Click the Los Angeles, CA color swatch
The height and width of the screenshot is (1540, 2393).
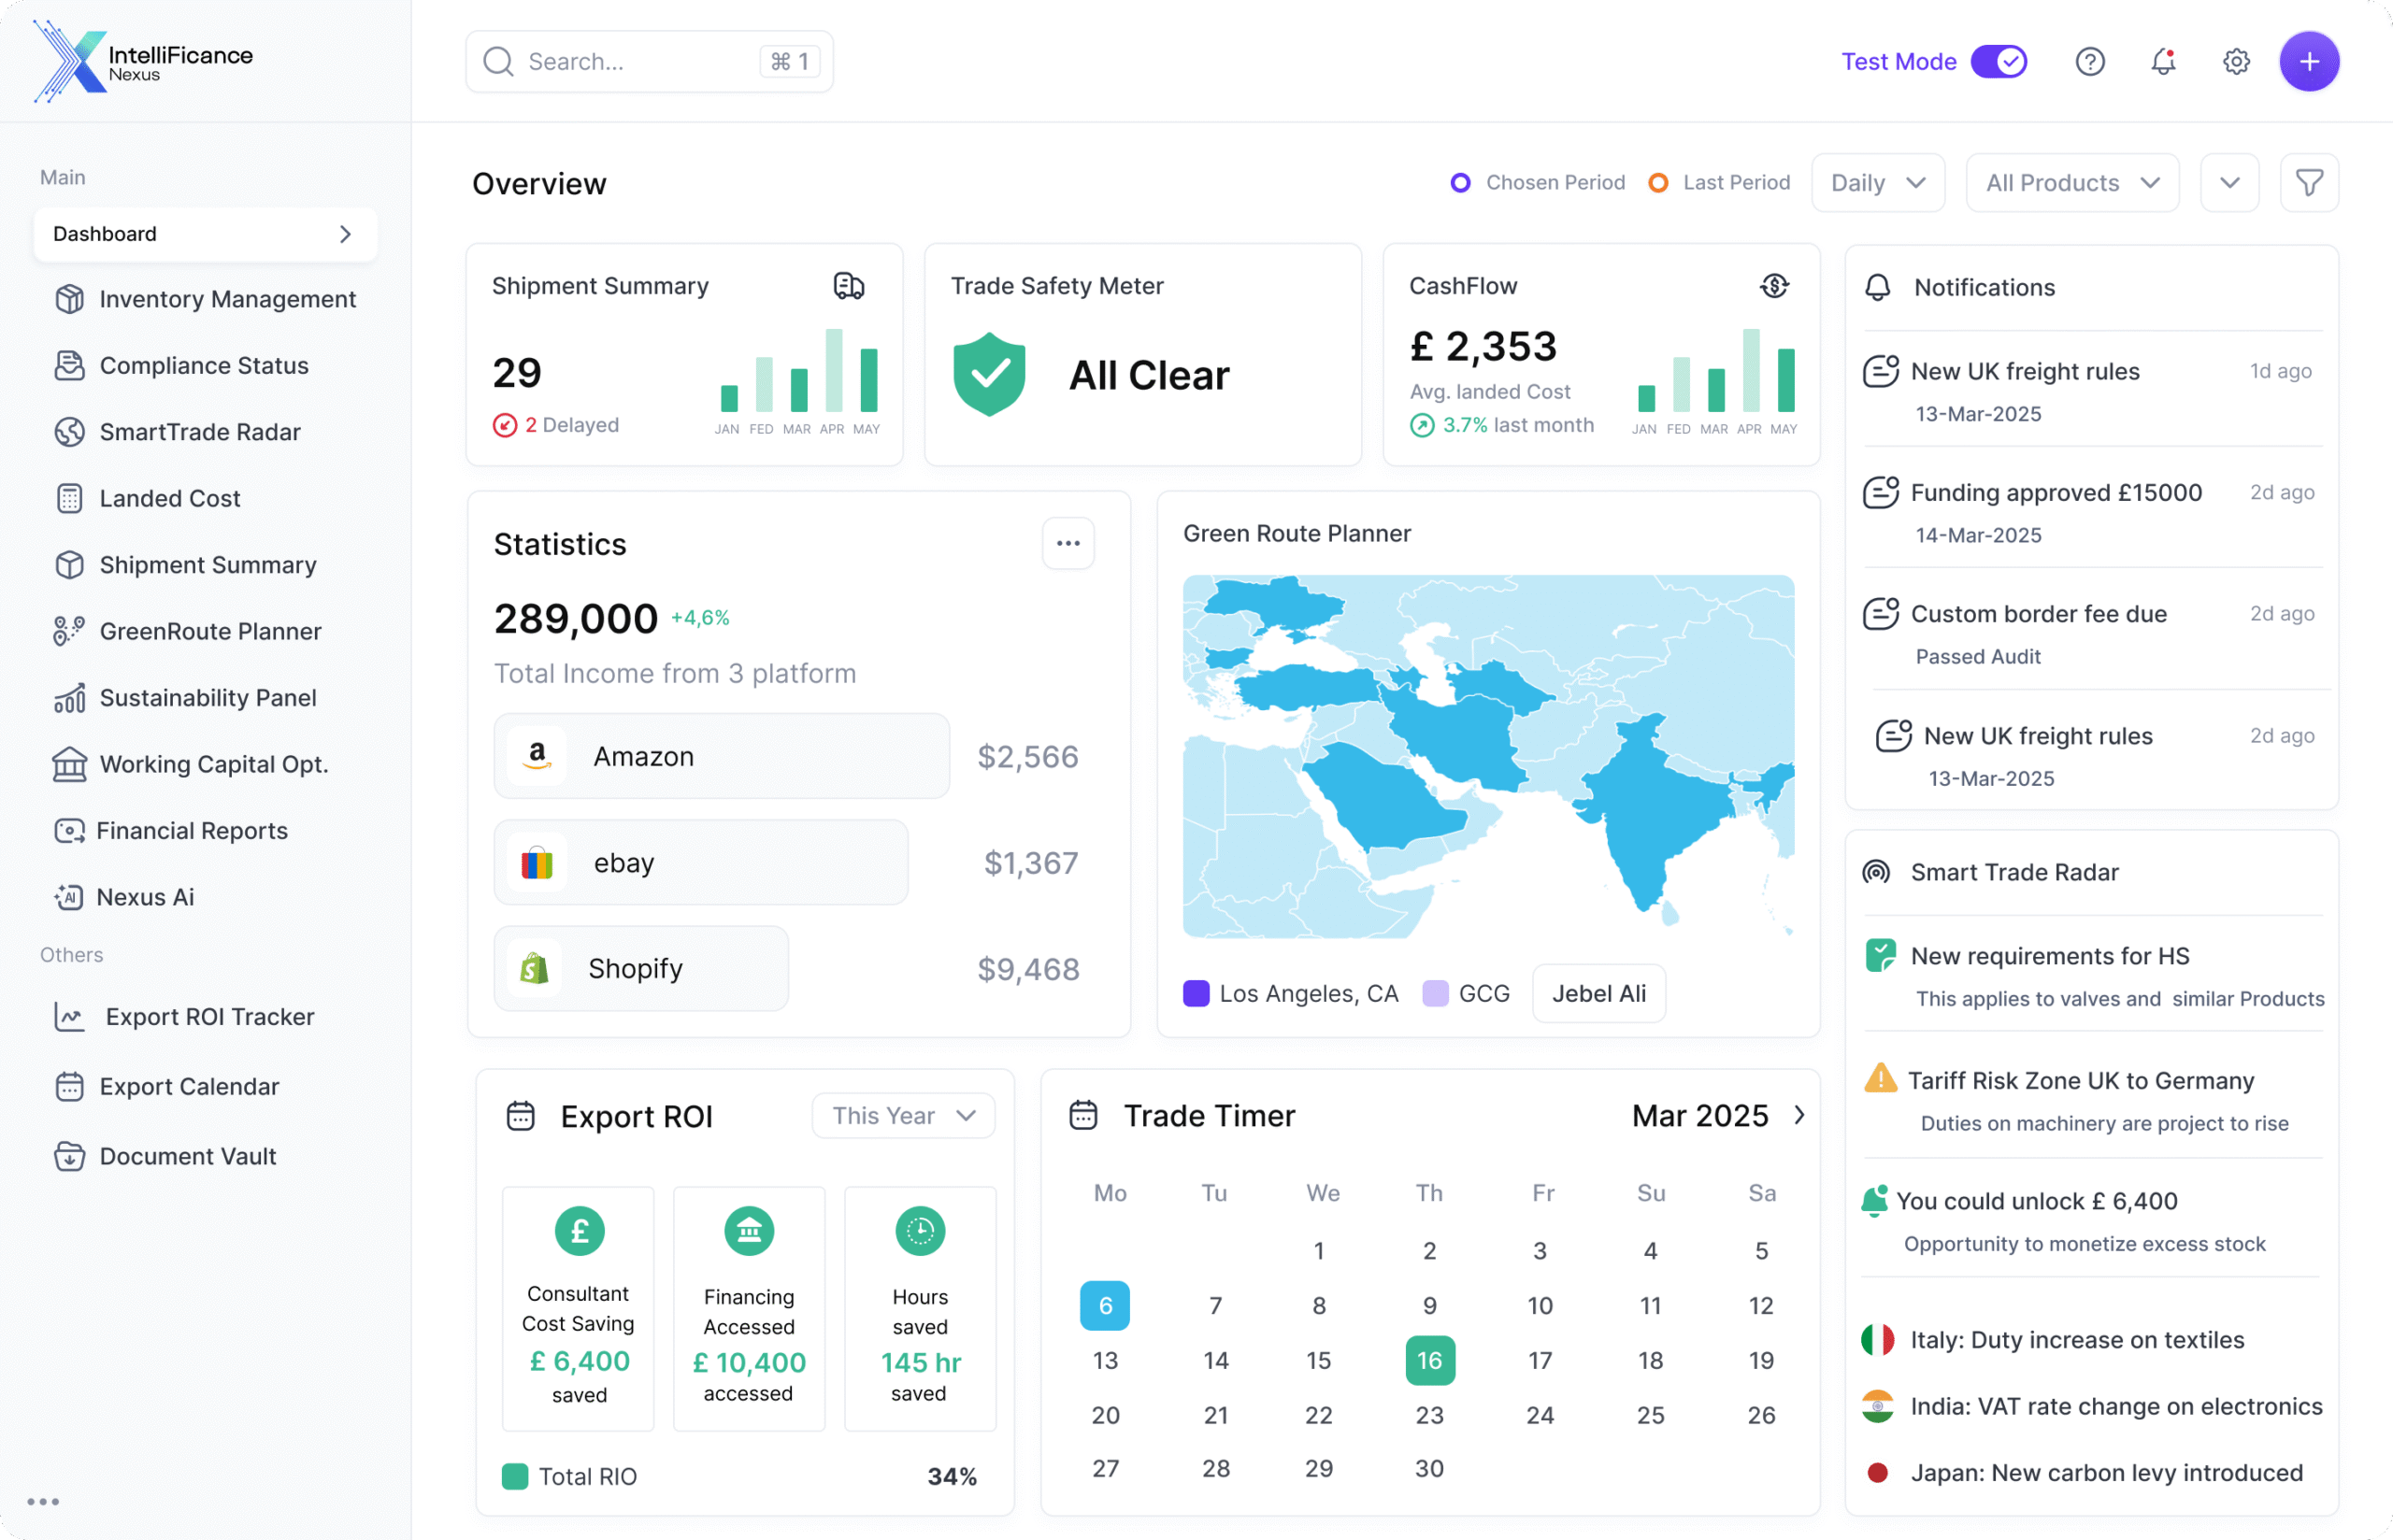(1196, 993)
